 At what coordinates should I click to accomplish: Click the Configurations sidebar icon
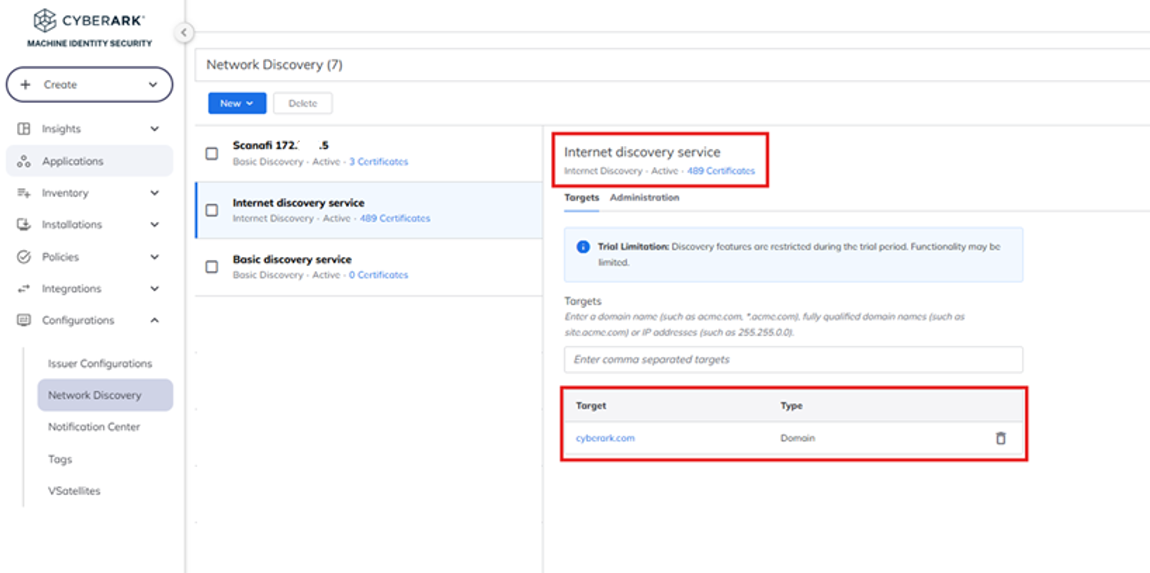[x=23, y=320]
